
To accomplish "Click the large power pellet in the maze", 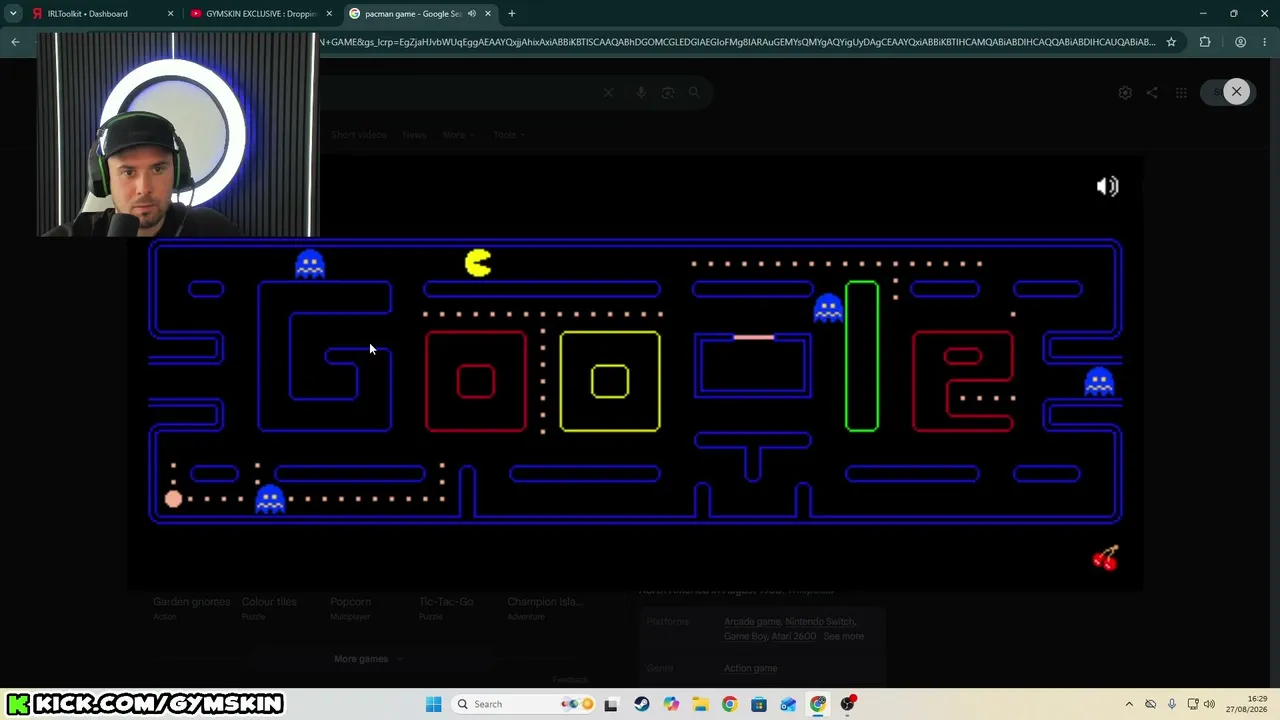I will pyautogui.click(x=174, y=499).
